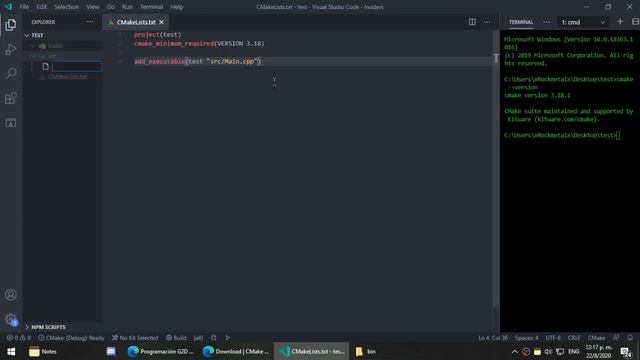Run the target from status bar play icon
This screenshot has width=640, height=360.
pyautogui.click(x=227, y=338)
